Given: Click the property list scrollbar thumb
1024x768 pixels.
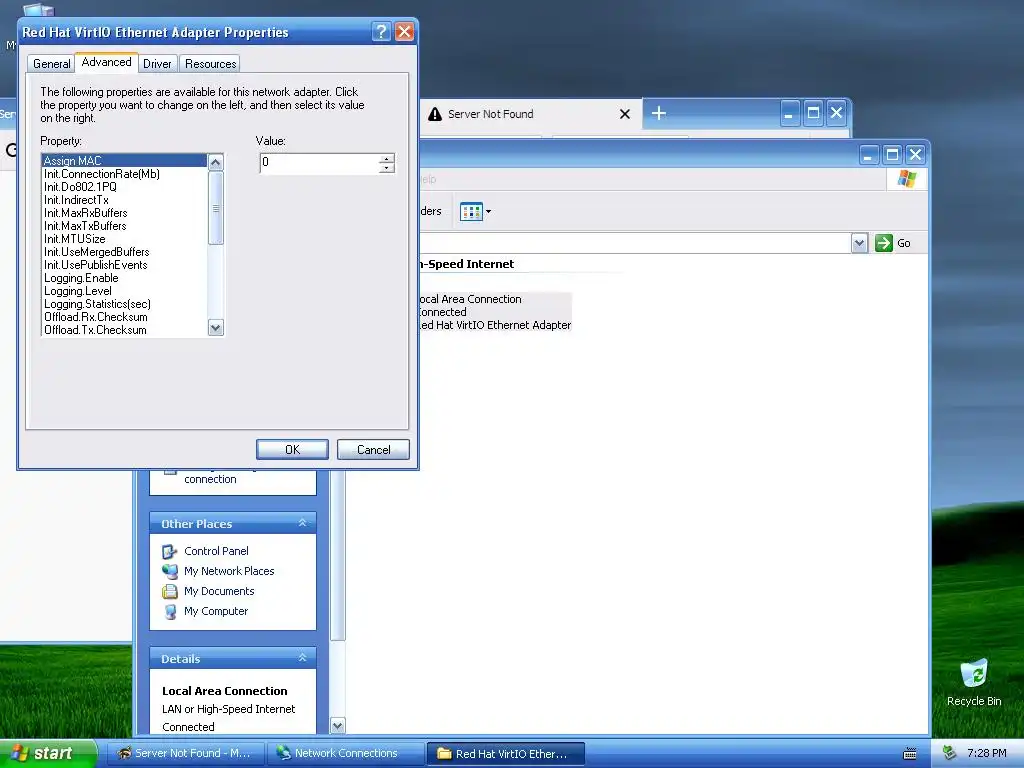Looking at the screenshot, I should click(216, 208).
